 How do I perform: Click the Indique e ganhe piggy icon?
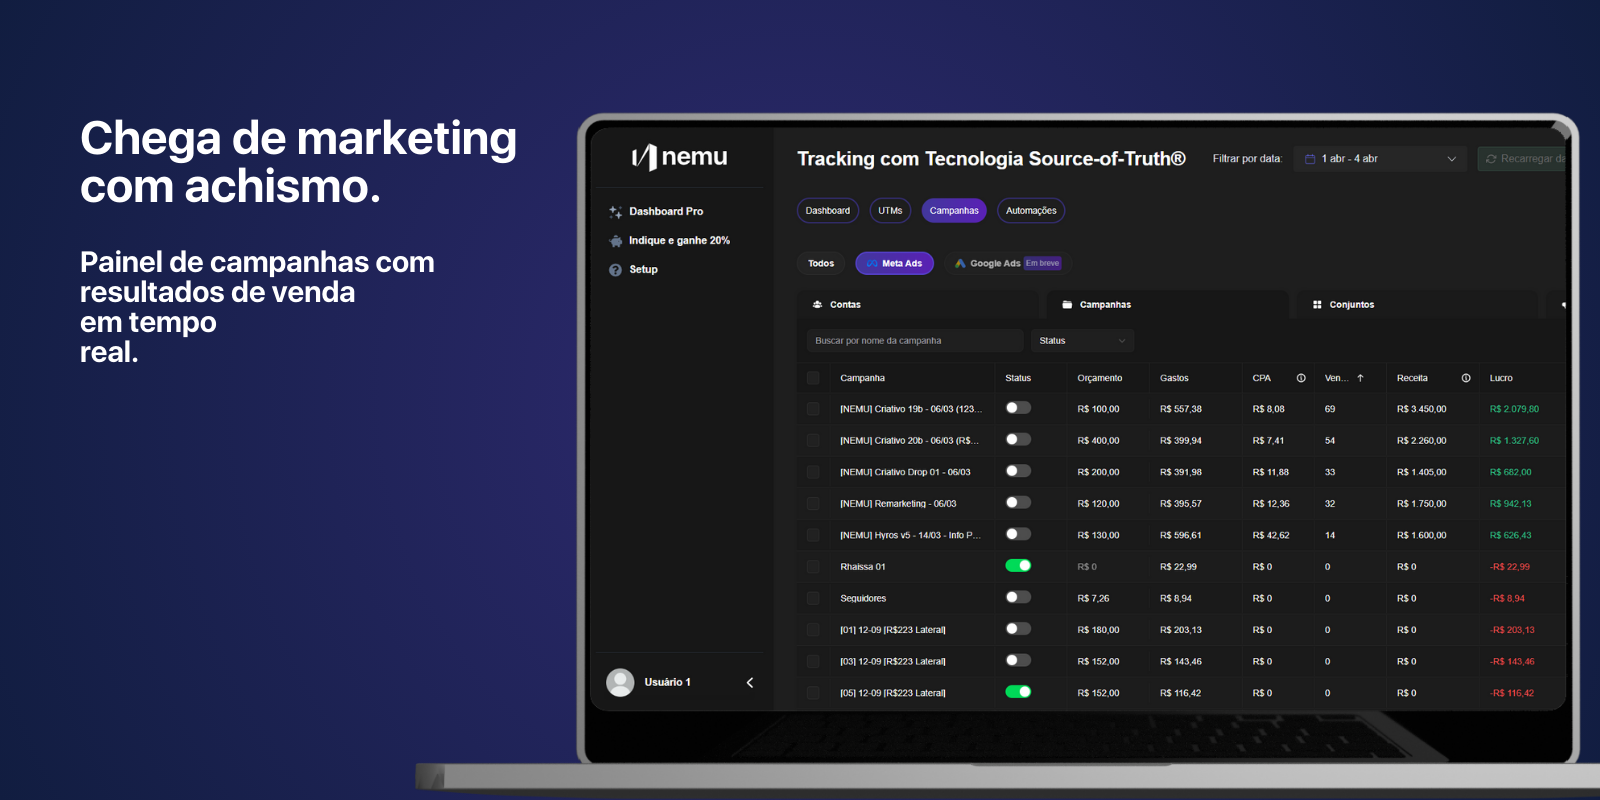point(615,241)
